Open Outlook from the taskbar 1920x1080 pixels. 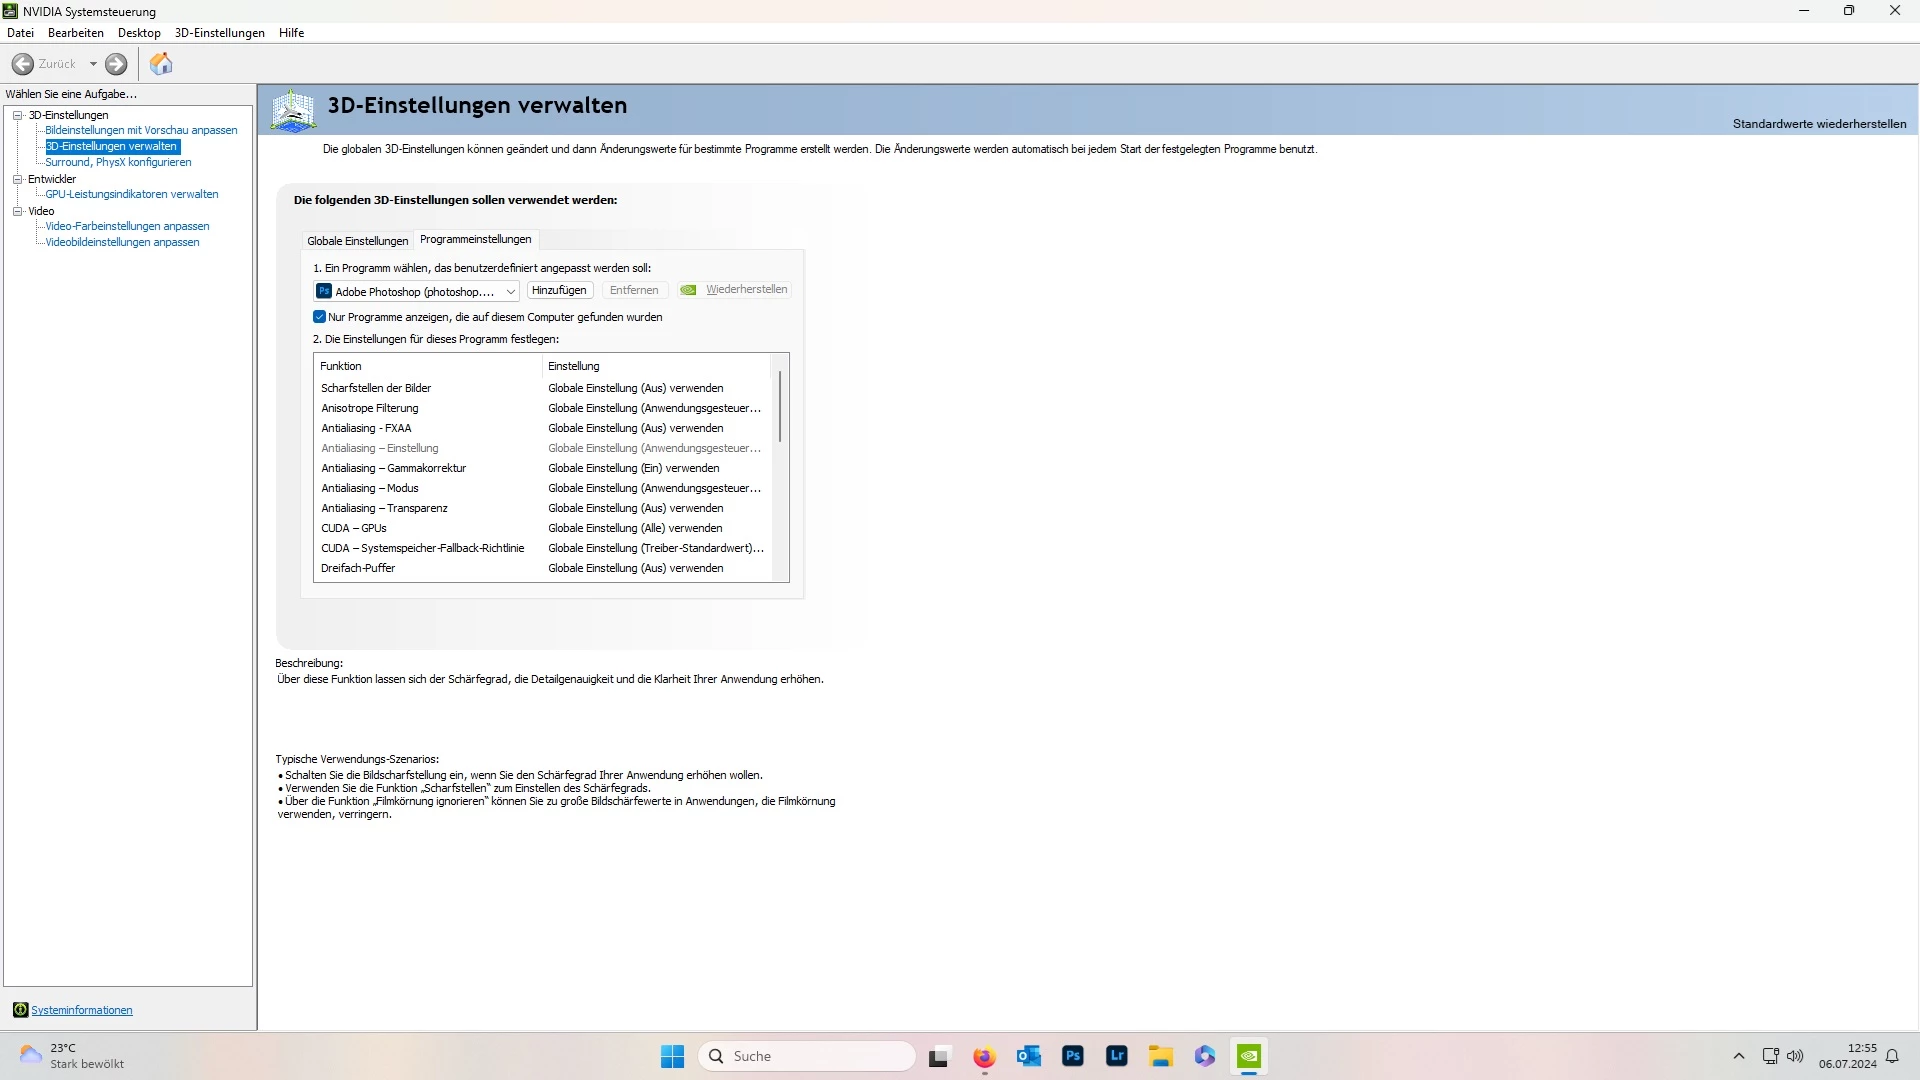click(1028, 1056)
